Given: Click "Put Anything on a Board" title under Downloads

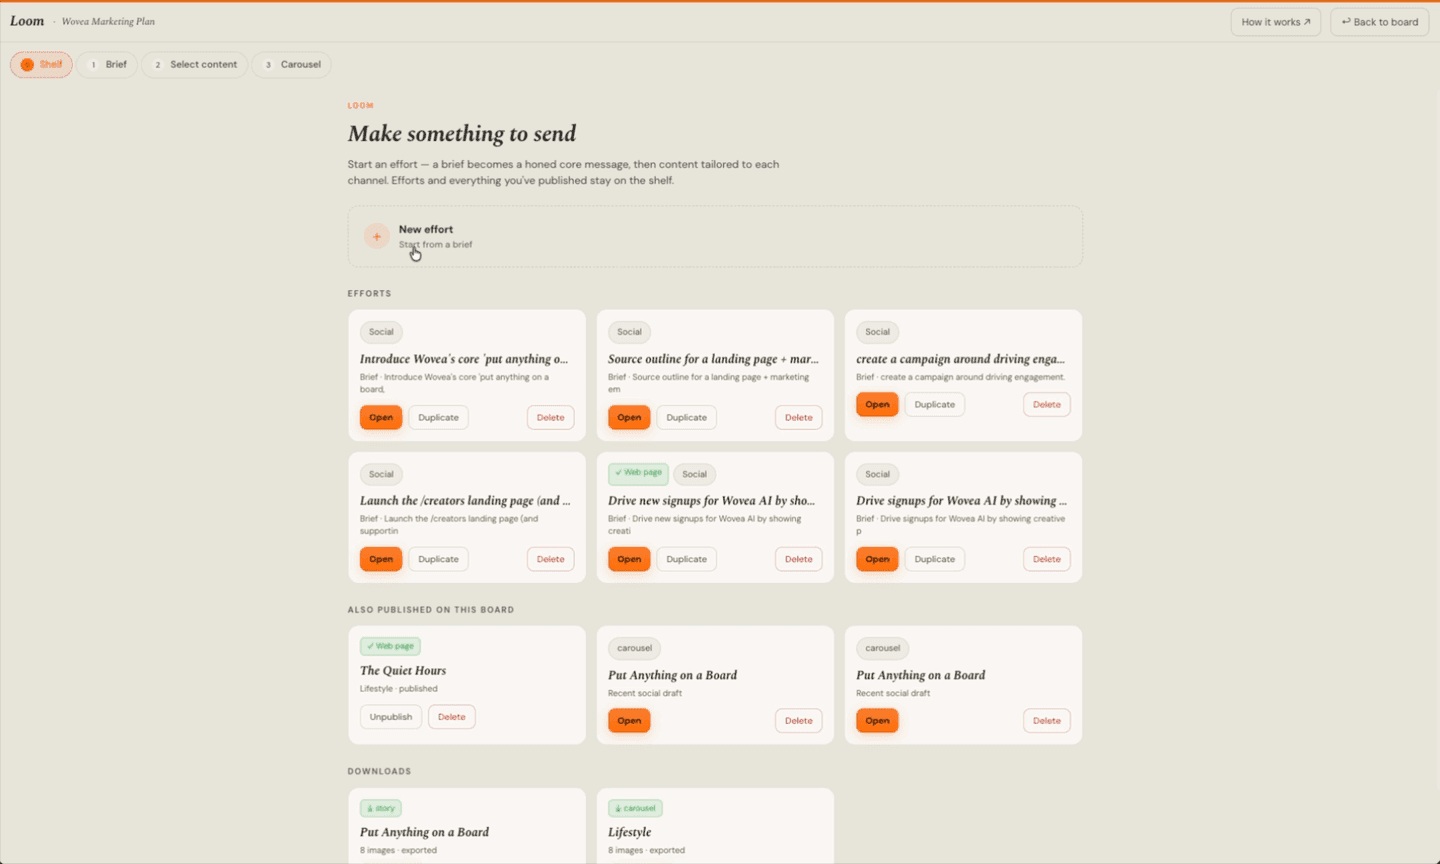Looking at the screenshot, I should click(424, 832).
